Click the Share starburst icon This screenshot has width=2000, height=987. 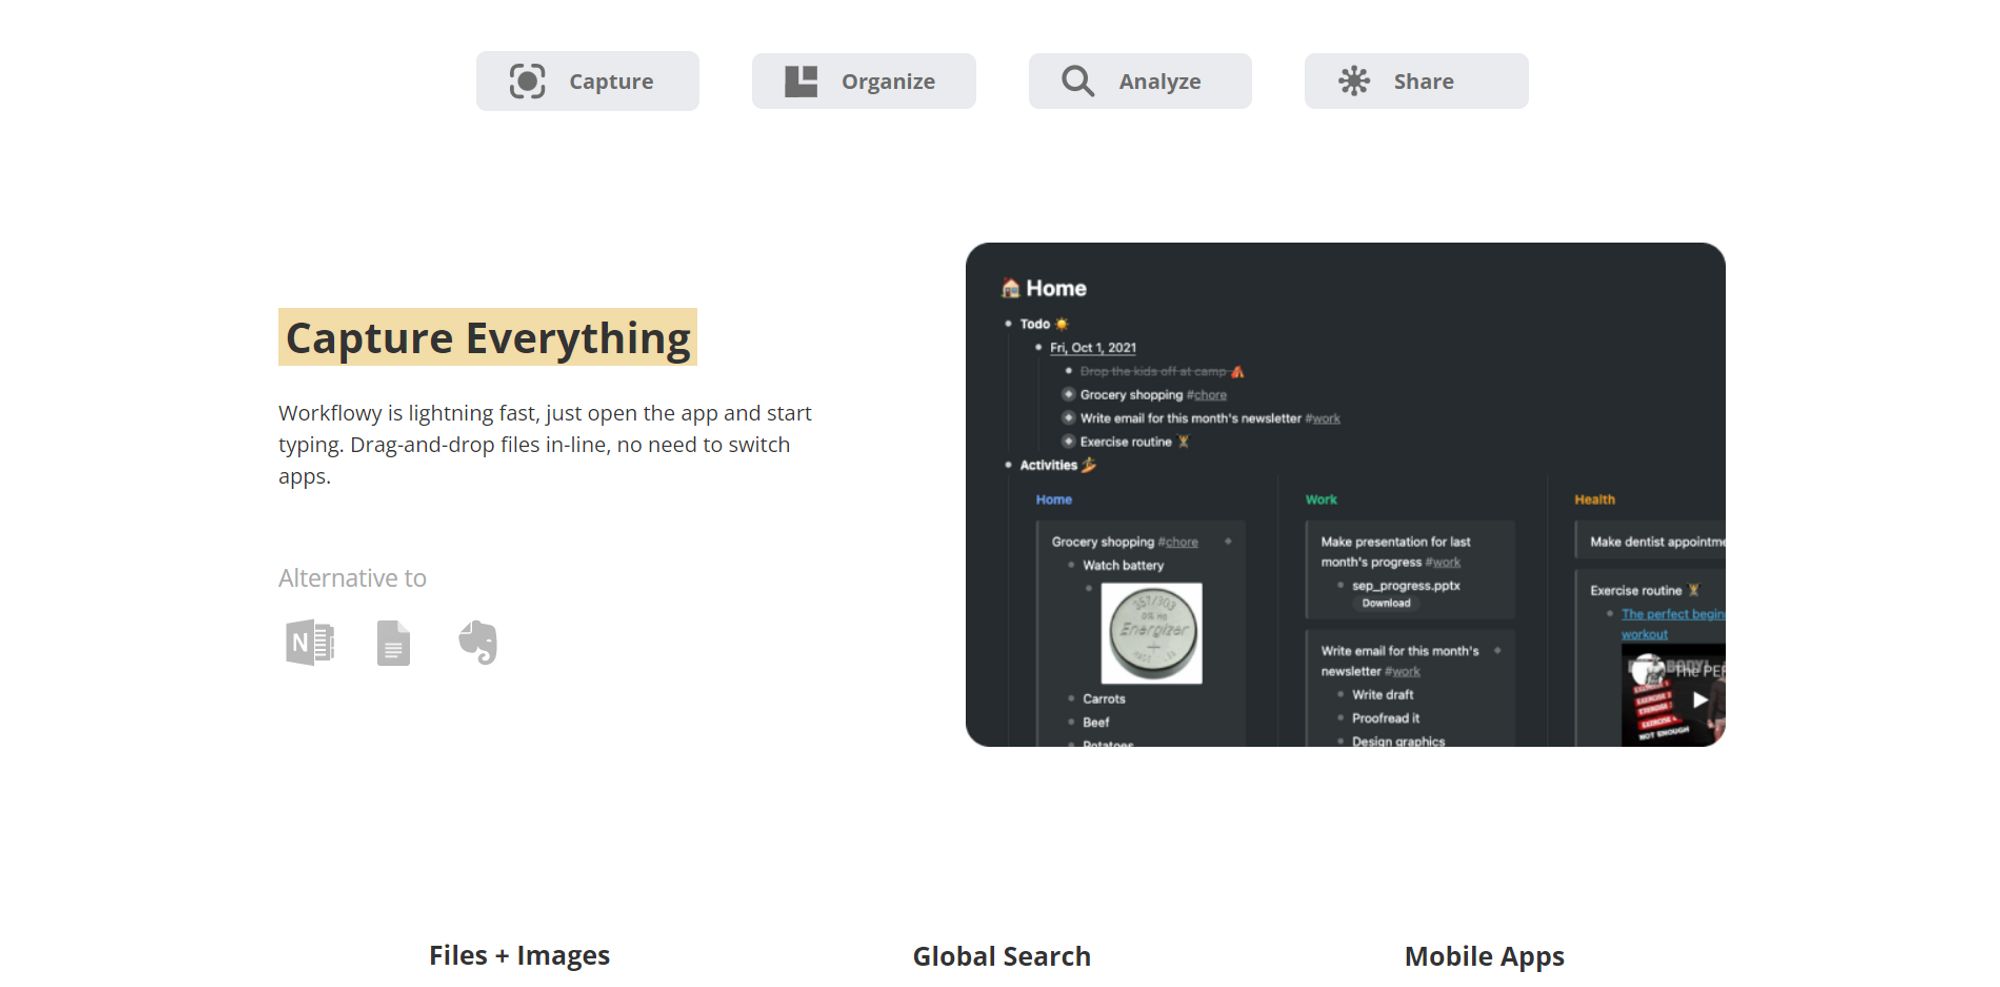pos(1354,81)
